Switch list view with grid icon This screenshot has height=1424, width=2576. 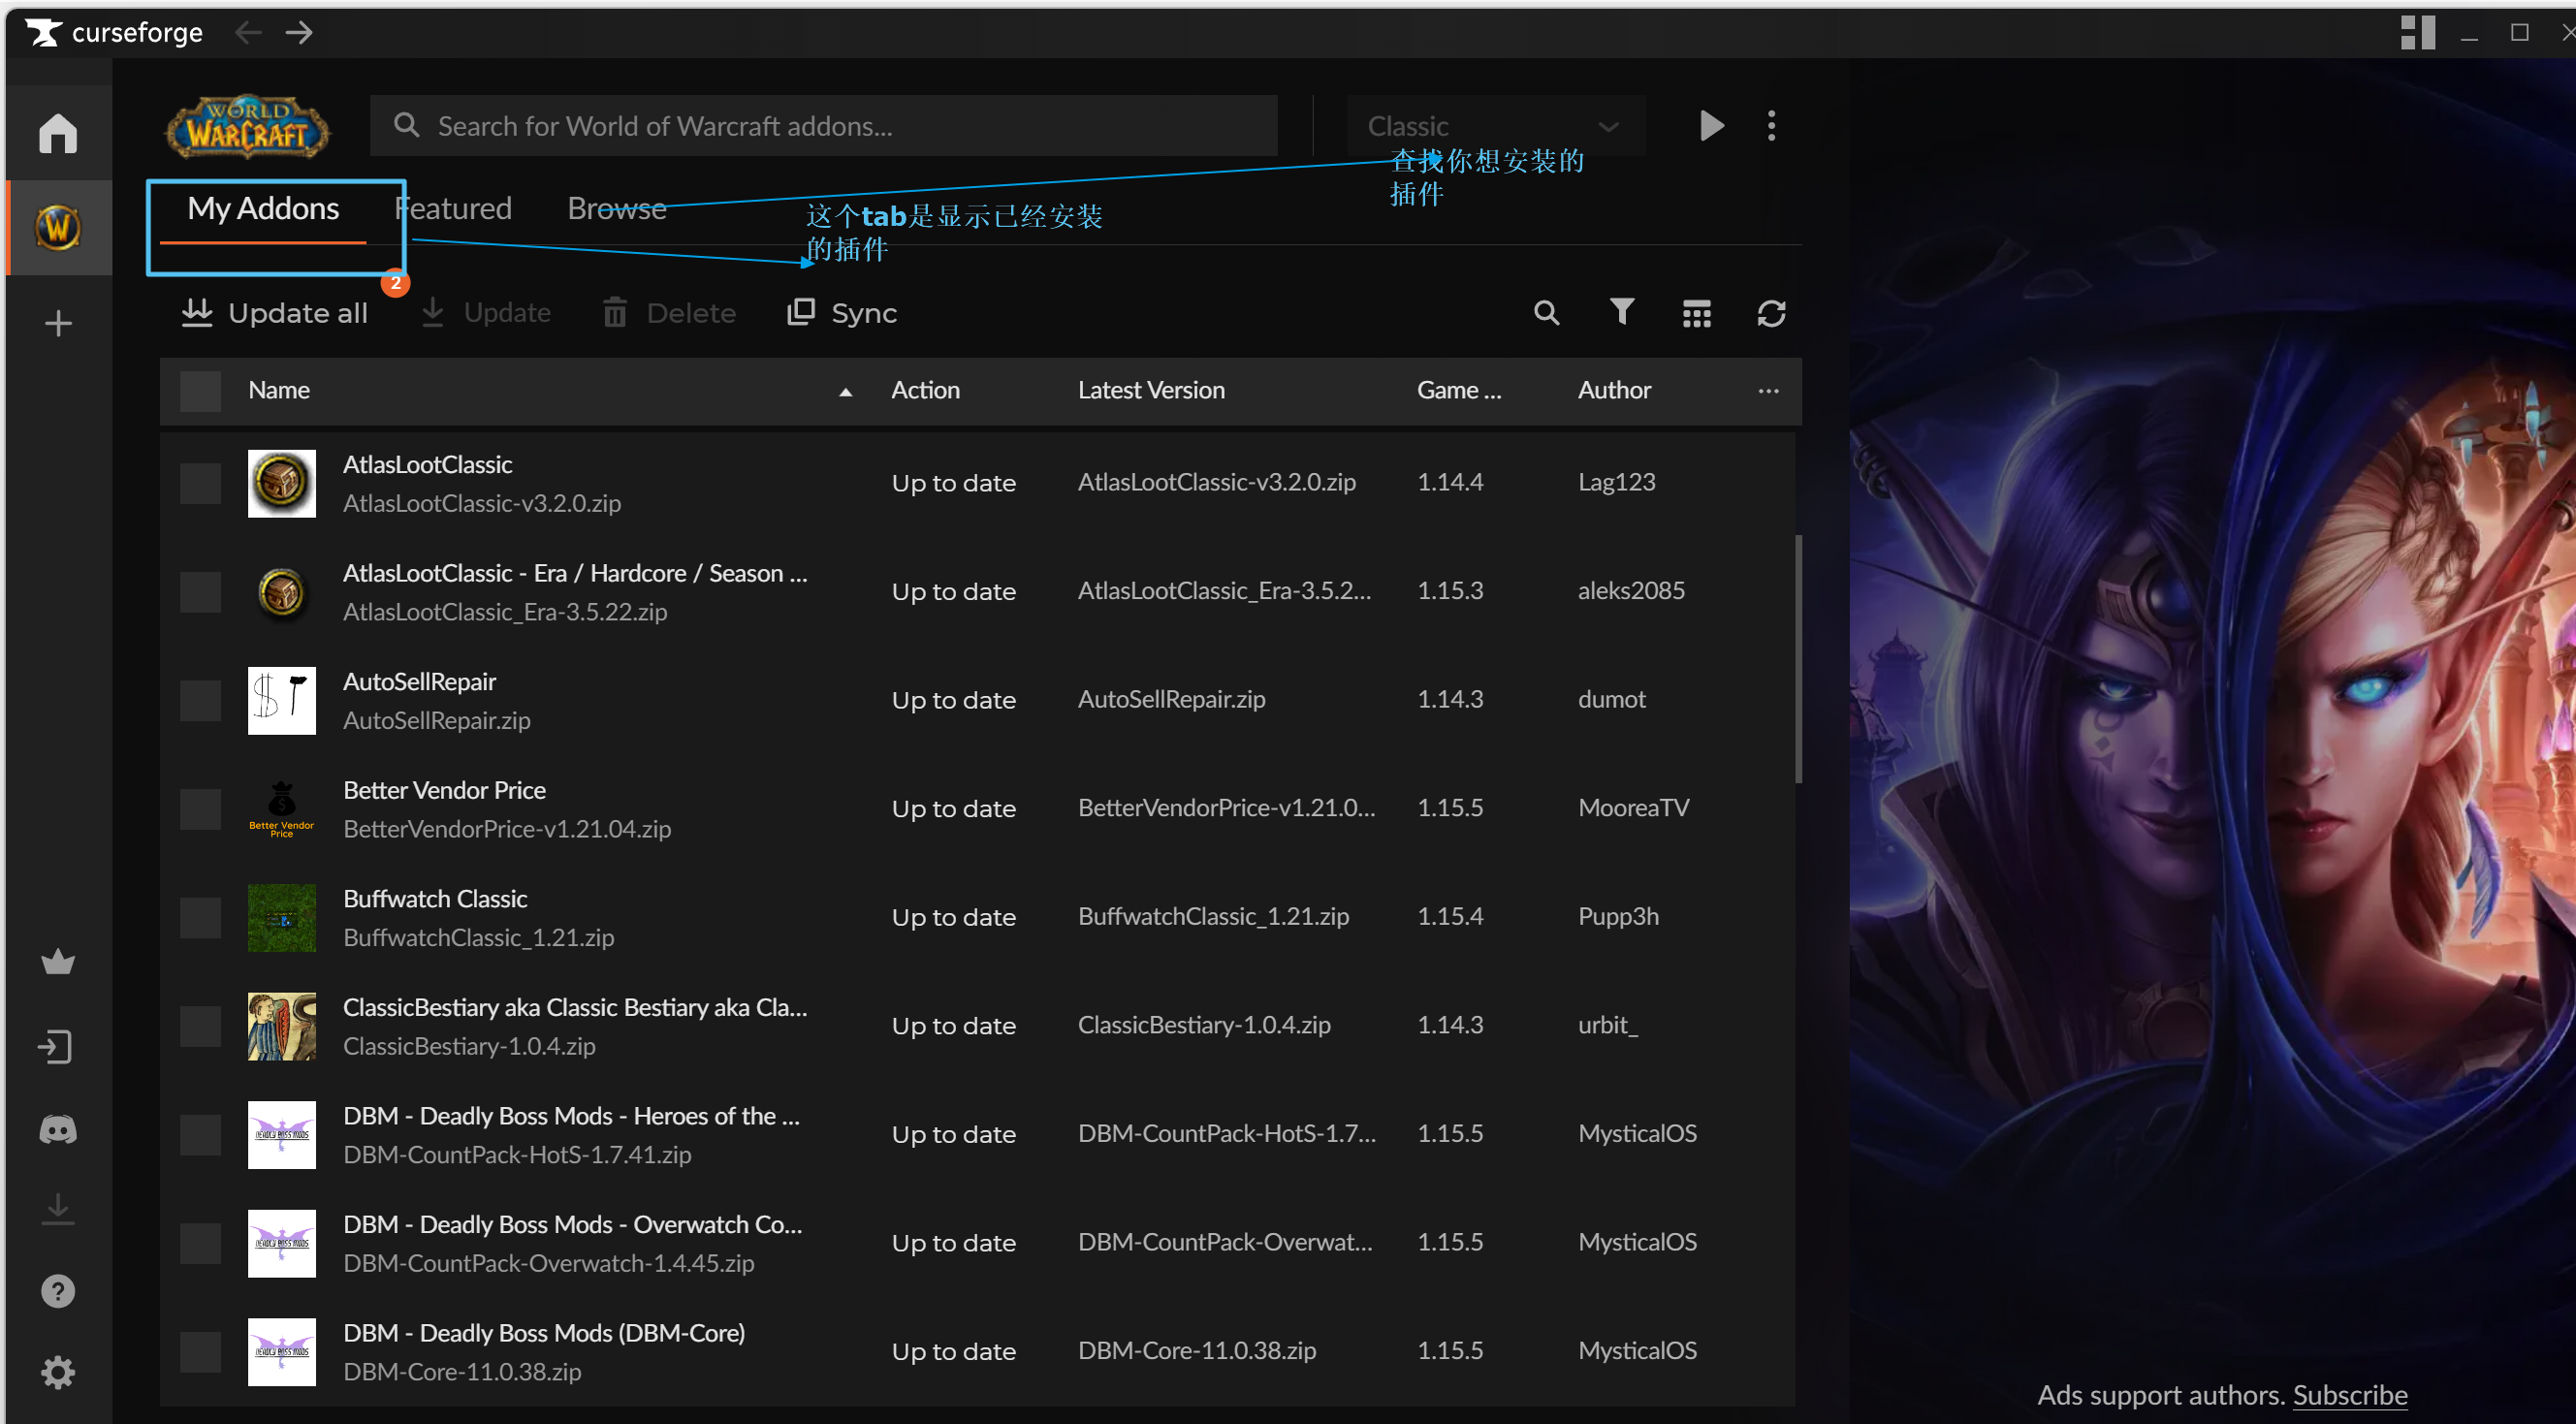tap(1696, 313)
